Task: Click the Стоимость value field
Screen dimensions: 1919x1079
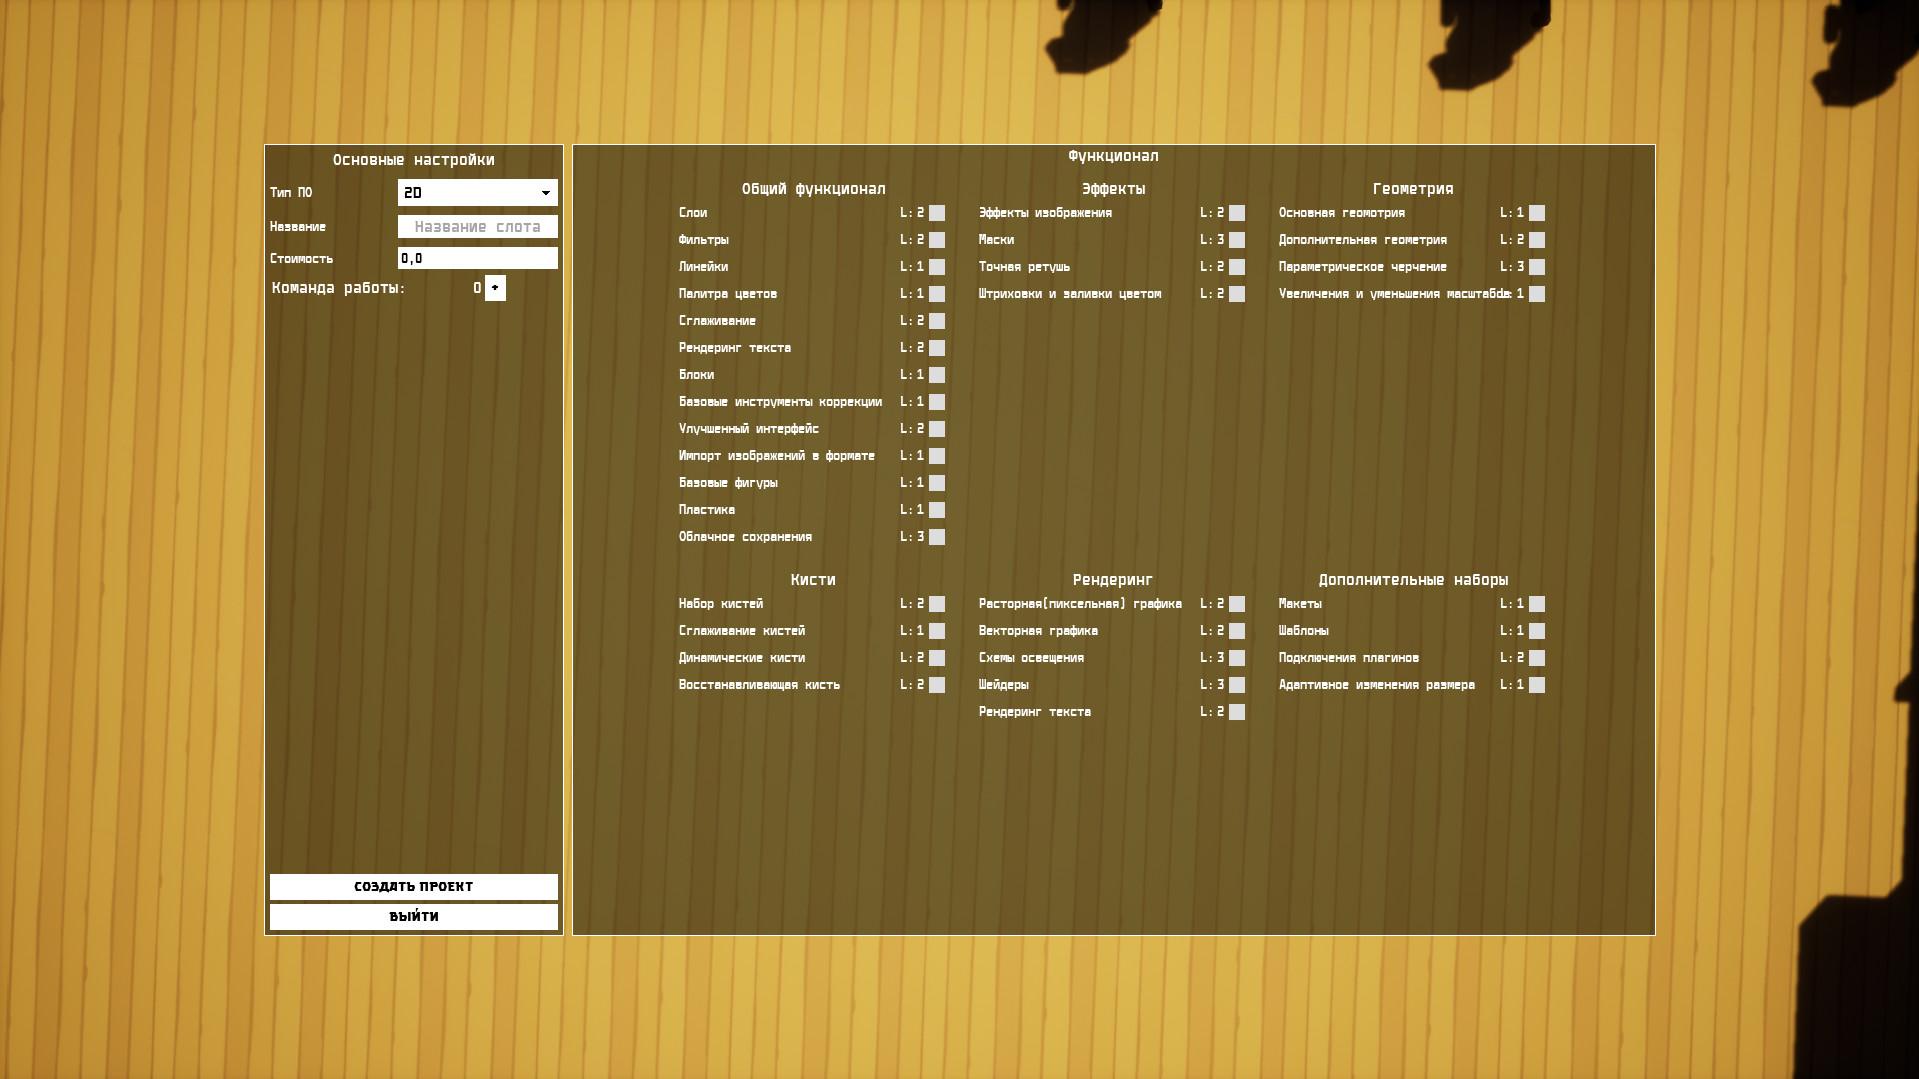Action: coord(477,259)
